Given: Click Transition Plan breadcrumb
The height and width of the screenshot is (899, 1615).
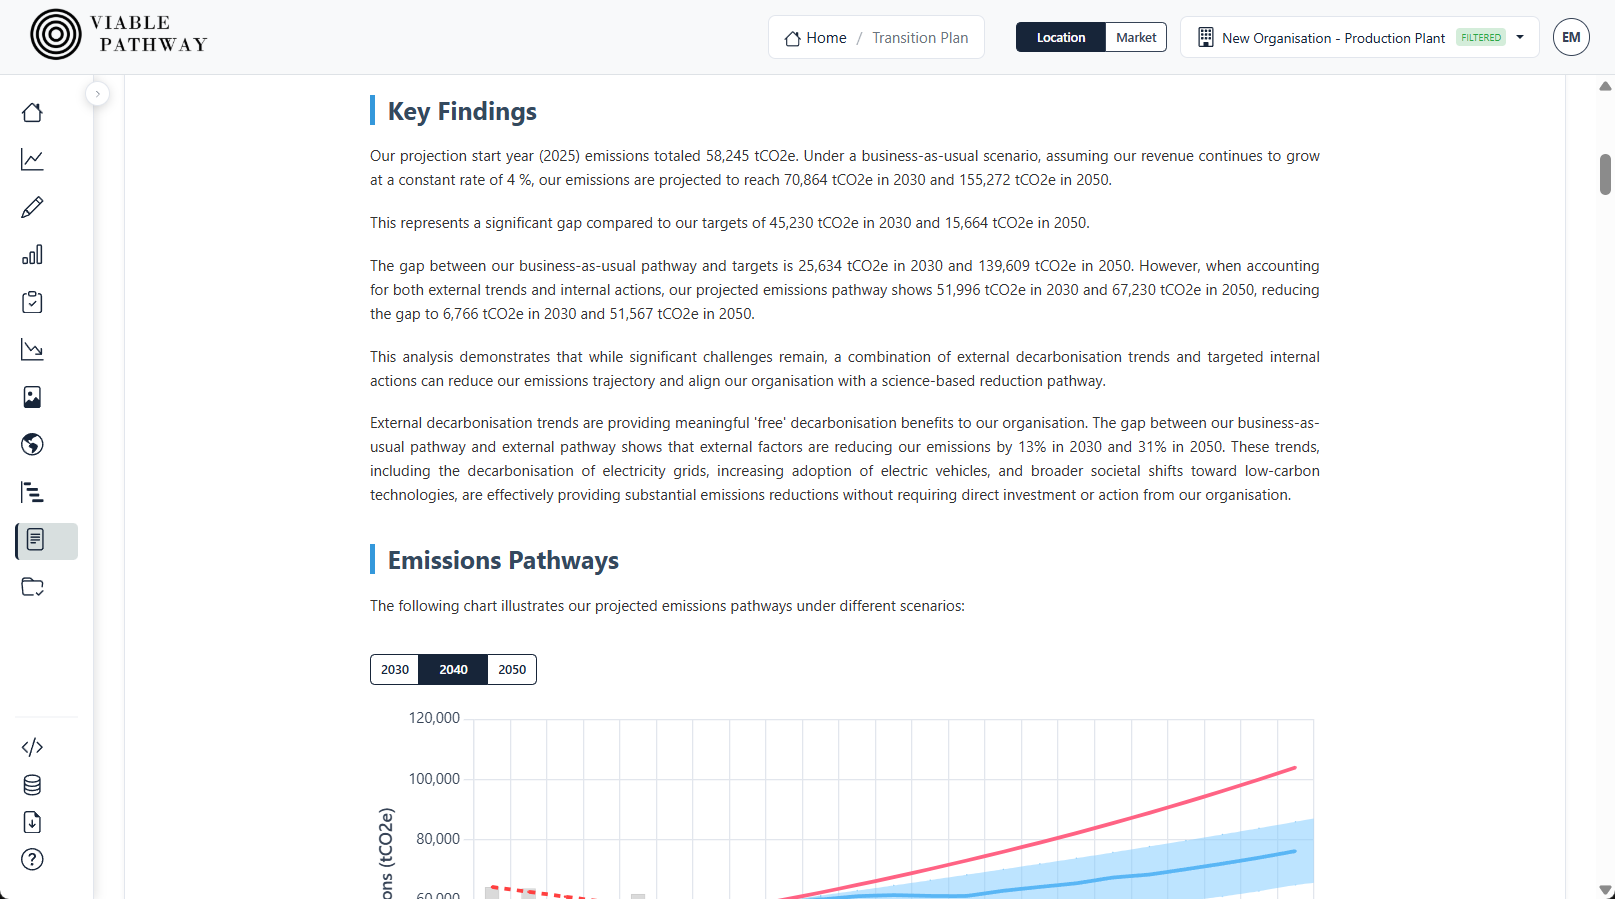Looking at the screenshot, I should tap(920, 38).
